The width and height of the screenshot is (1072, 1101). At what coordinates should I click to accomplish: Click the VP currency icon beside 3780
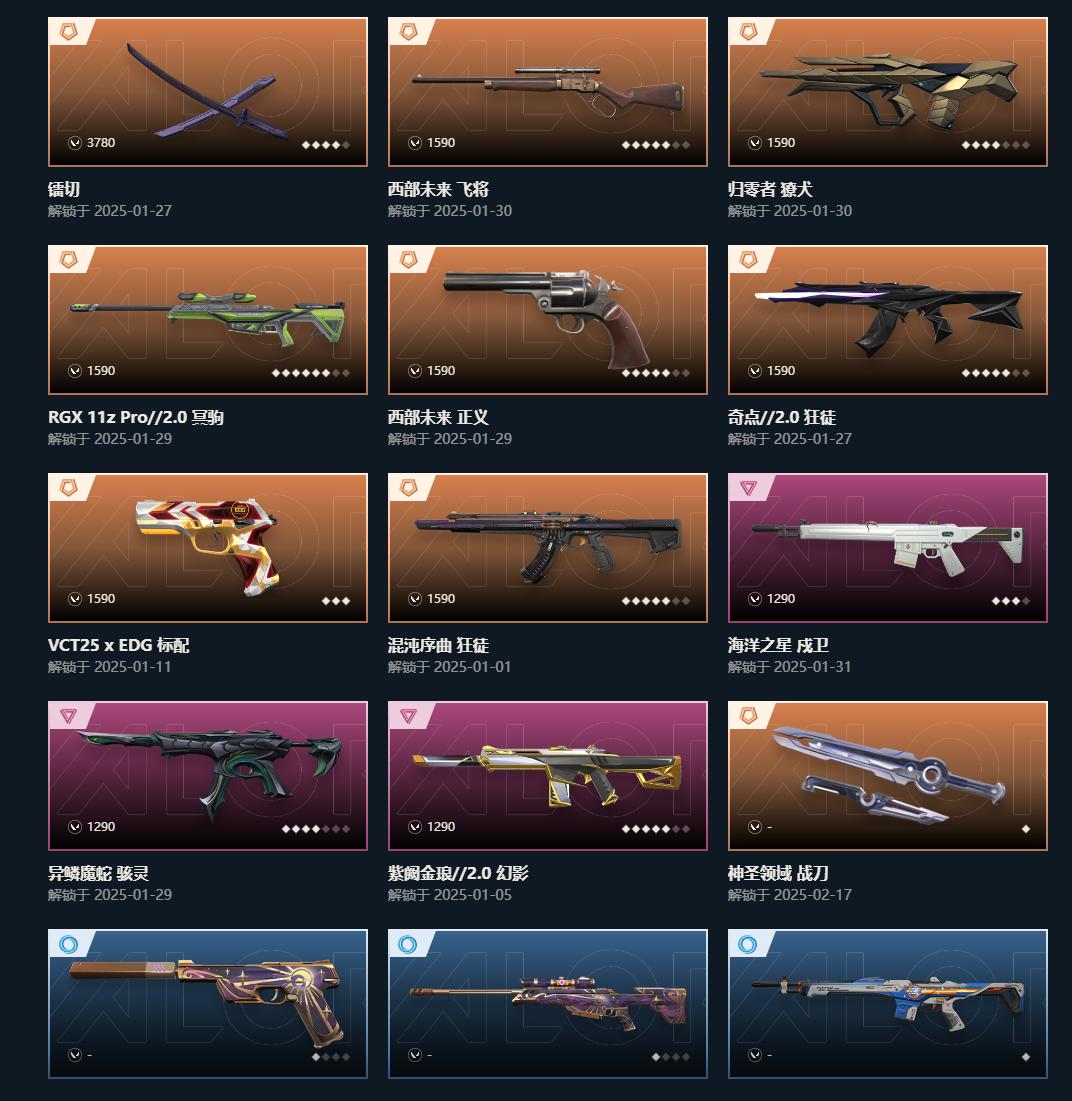(74, 143)
